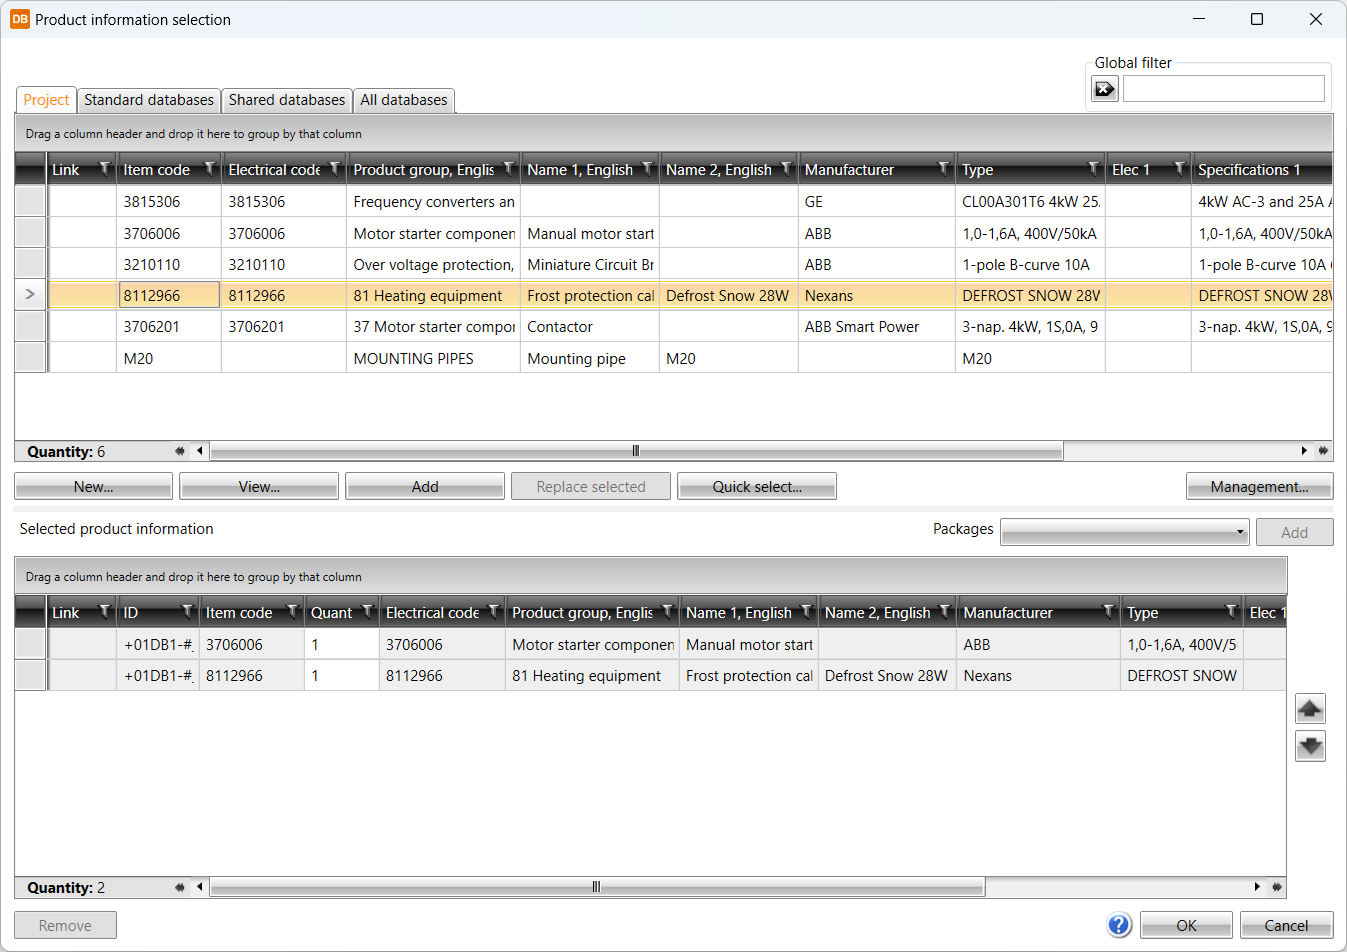The image size is (1347, 952).
Task: Open filter for Item code column, upper grid
Action: tap(209, 169)
